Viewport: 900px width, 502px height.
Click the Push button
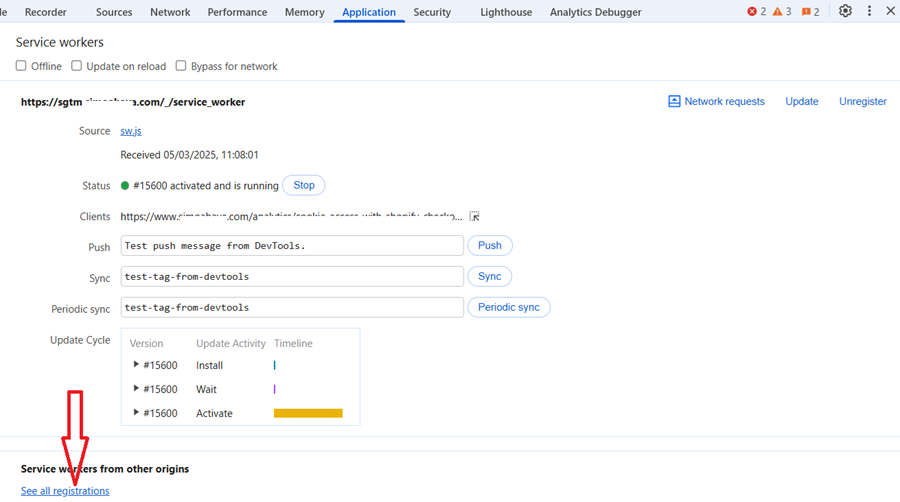(x=490, y=246)
